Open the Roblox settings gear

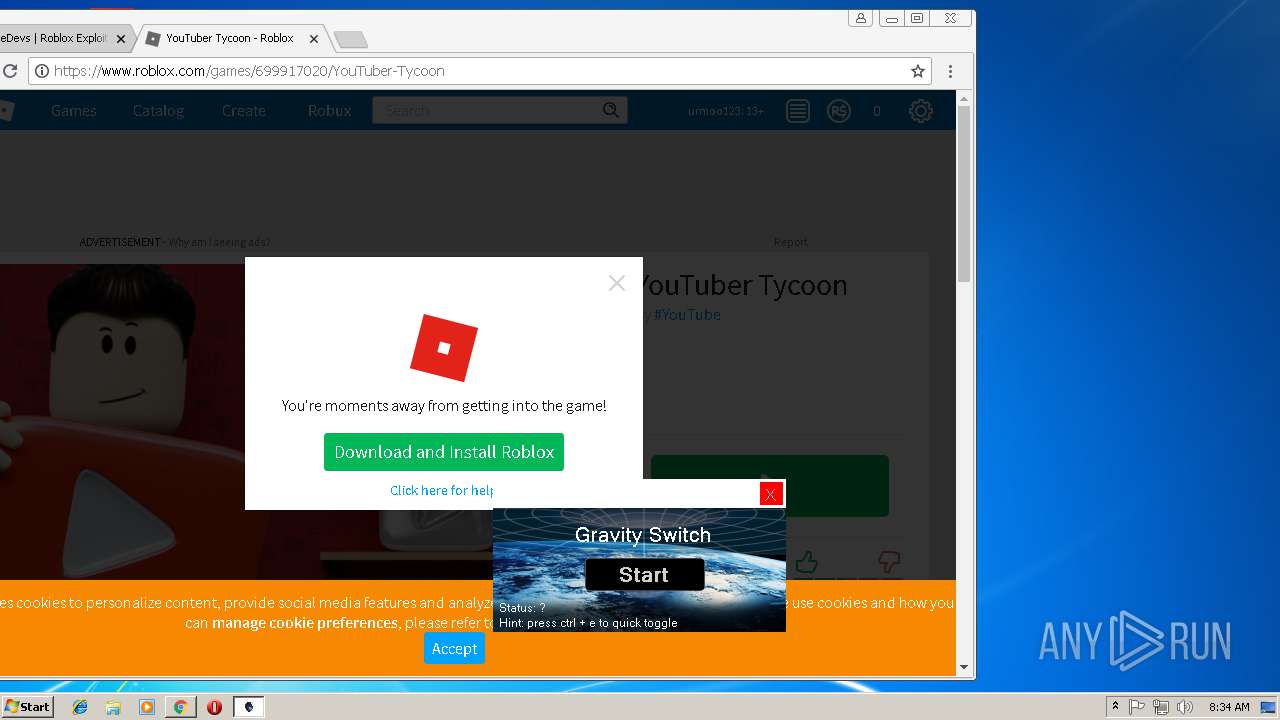tap(921, 111)
